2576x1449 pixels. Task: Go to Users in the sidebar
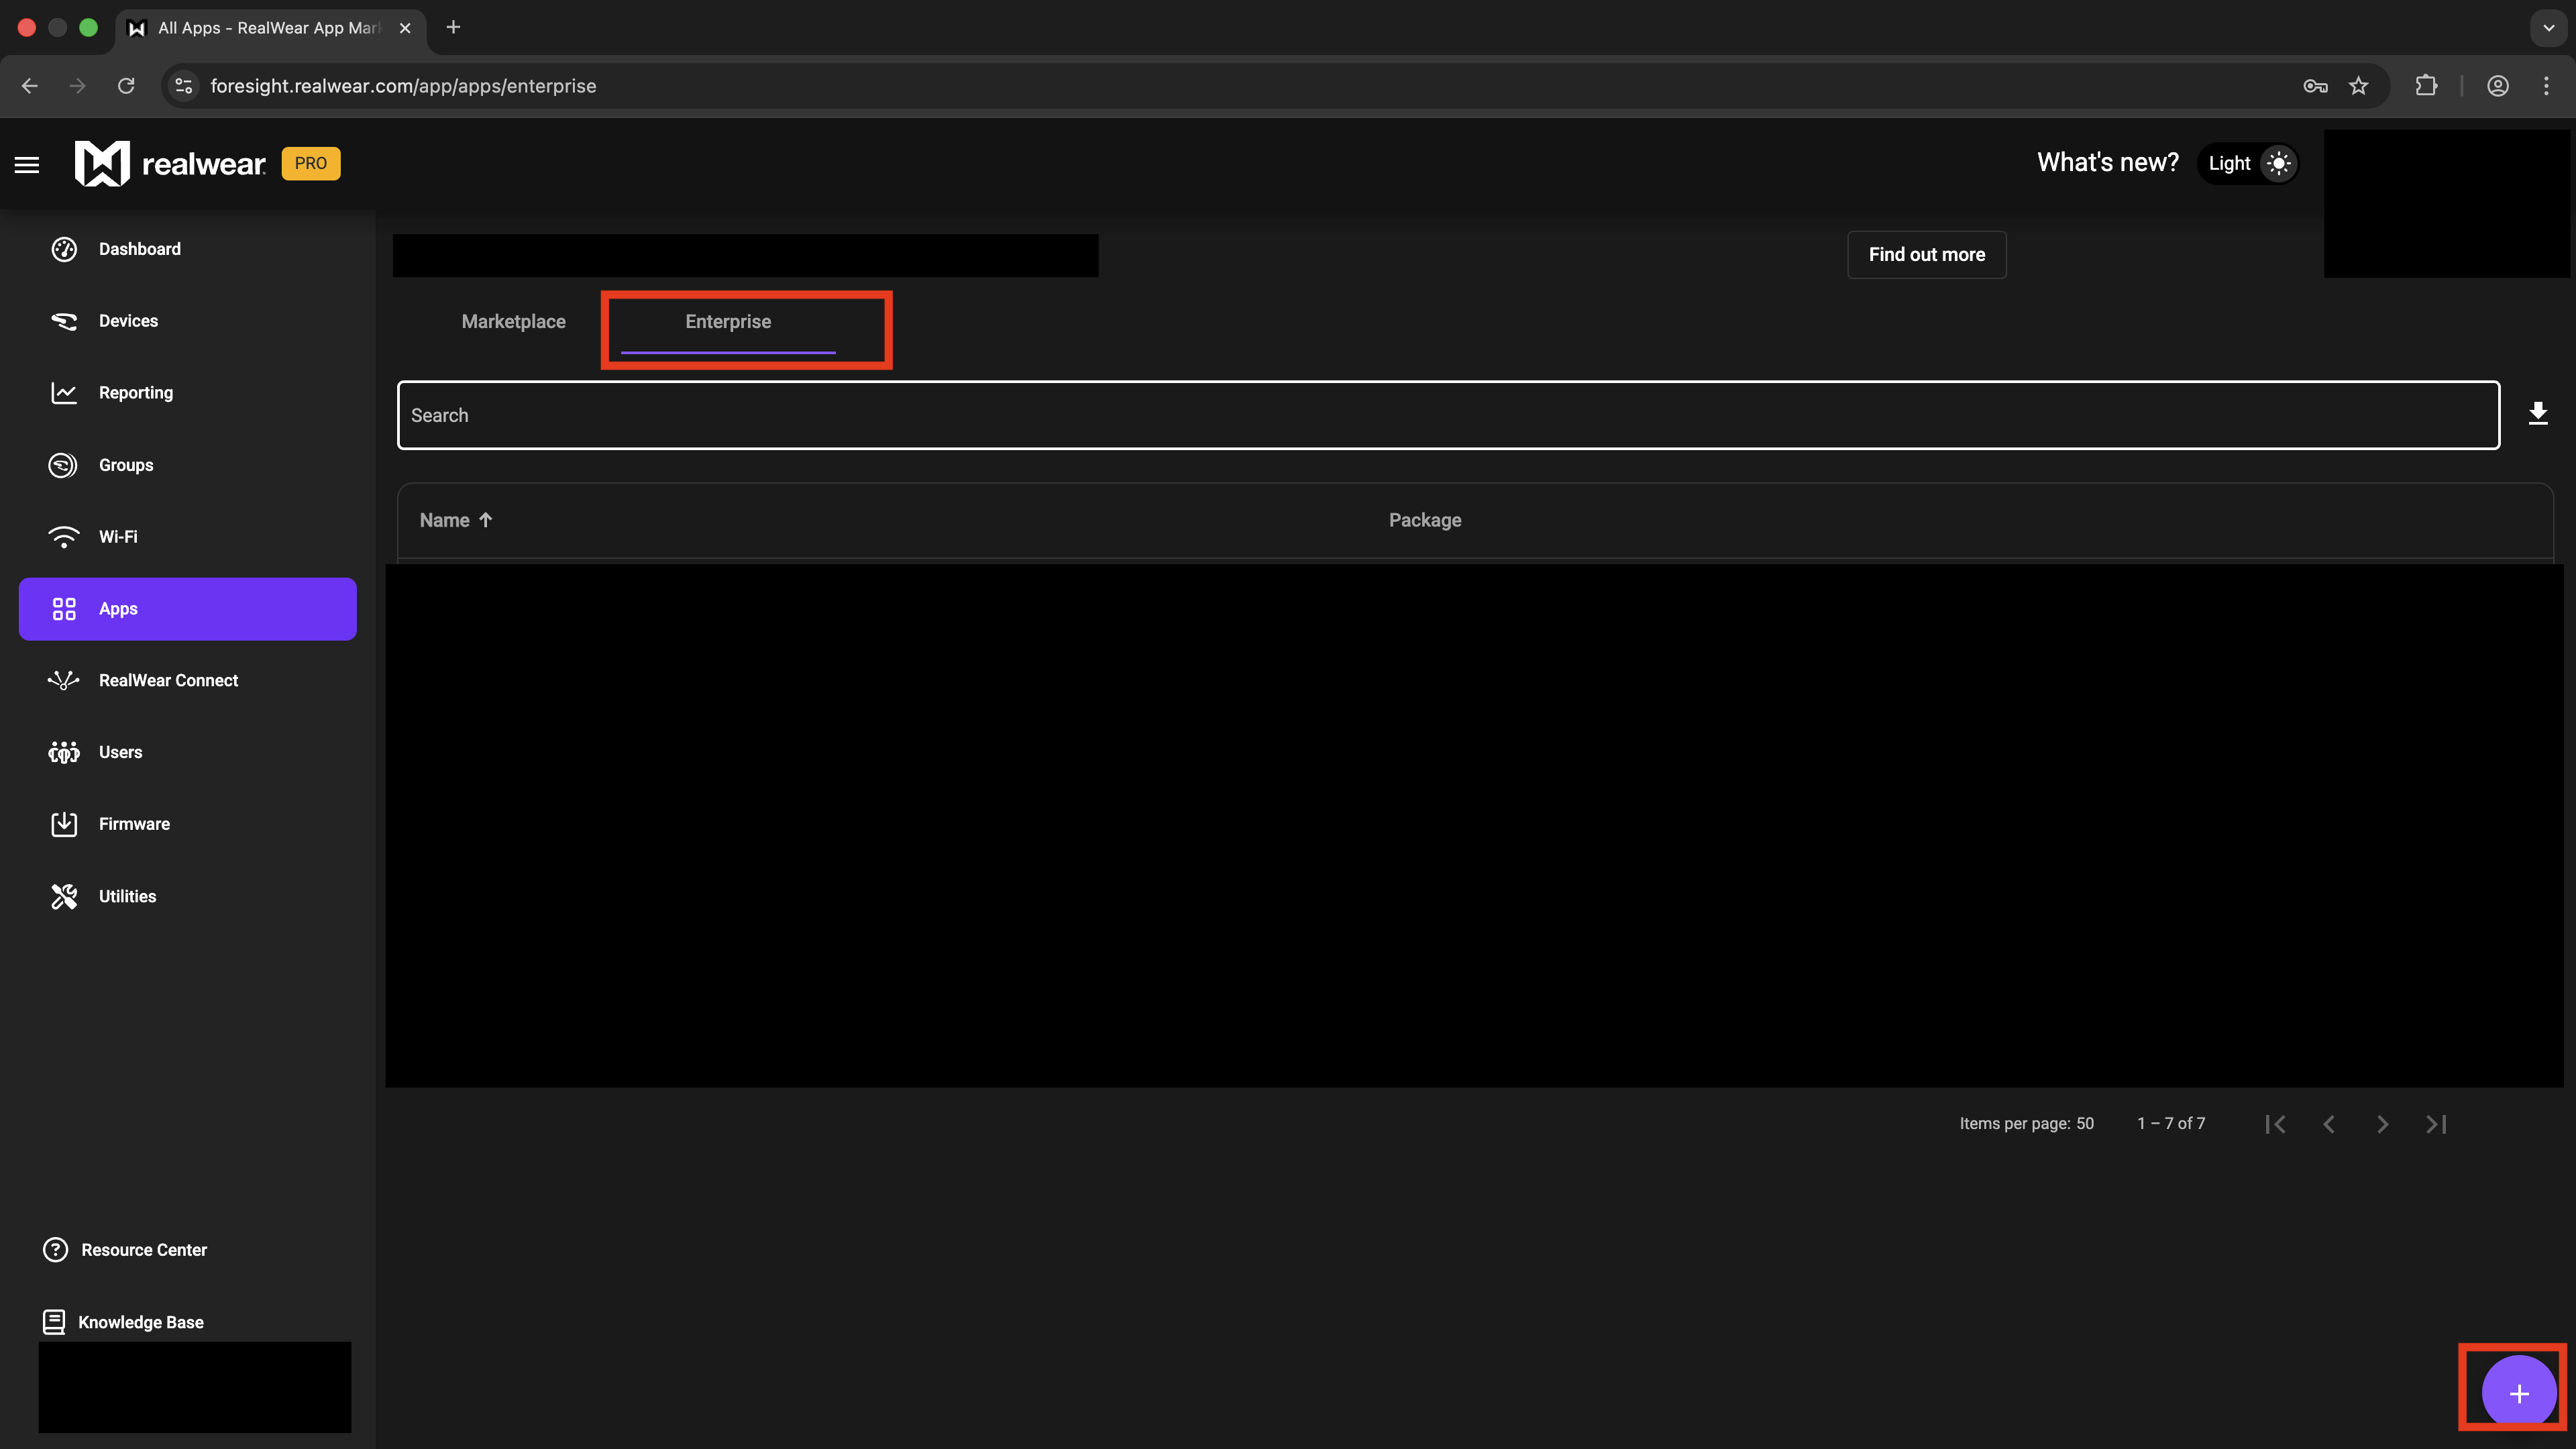pyautogui.click(x=187, y=752)
